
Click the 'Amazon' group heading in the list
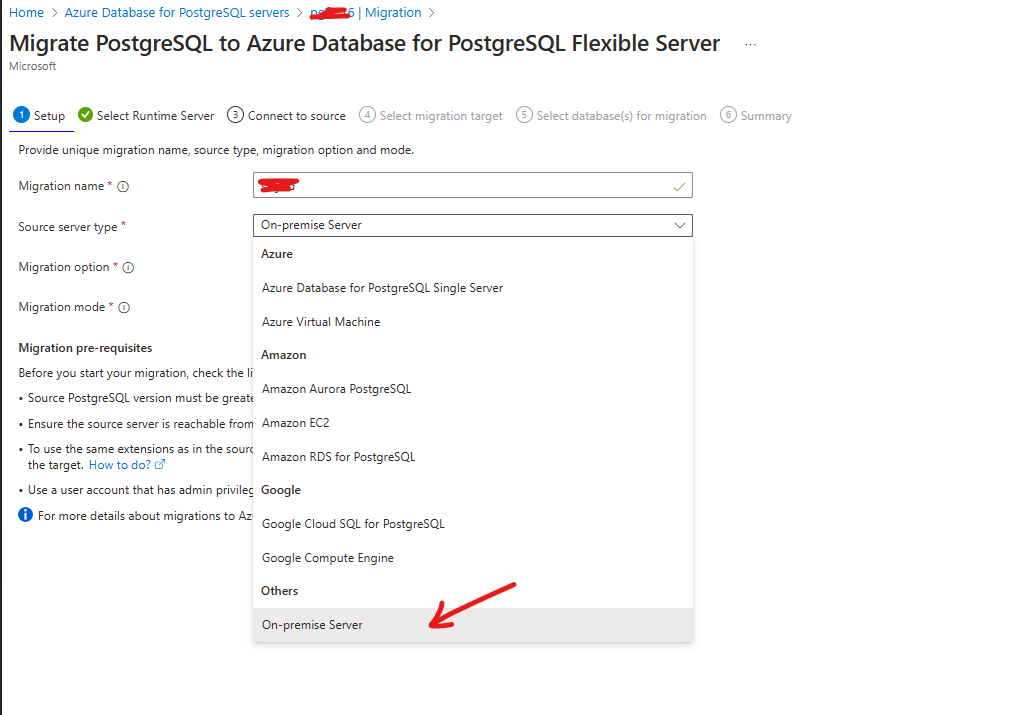point(284,355)
